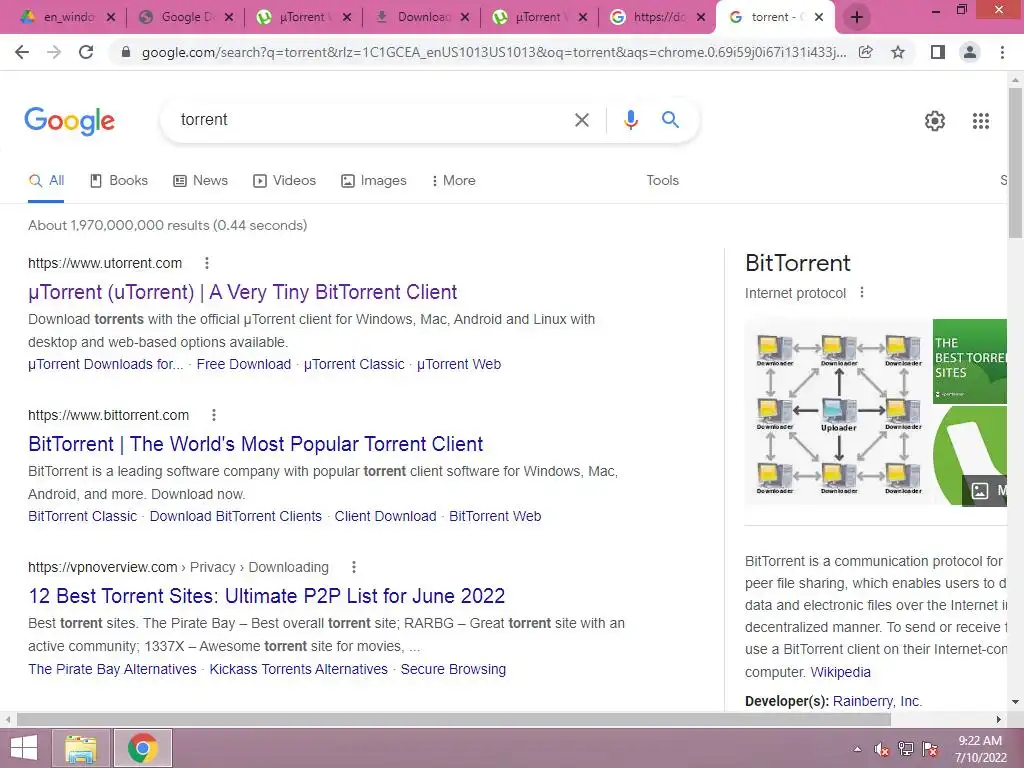Viewport: 1024px width, 768px height.
Task: Open File Explorer from the taskbar
Action: (x=80, y=748)
